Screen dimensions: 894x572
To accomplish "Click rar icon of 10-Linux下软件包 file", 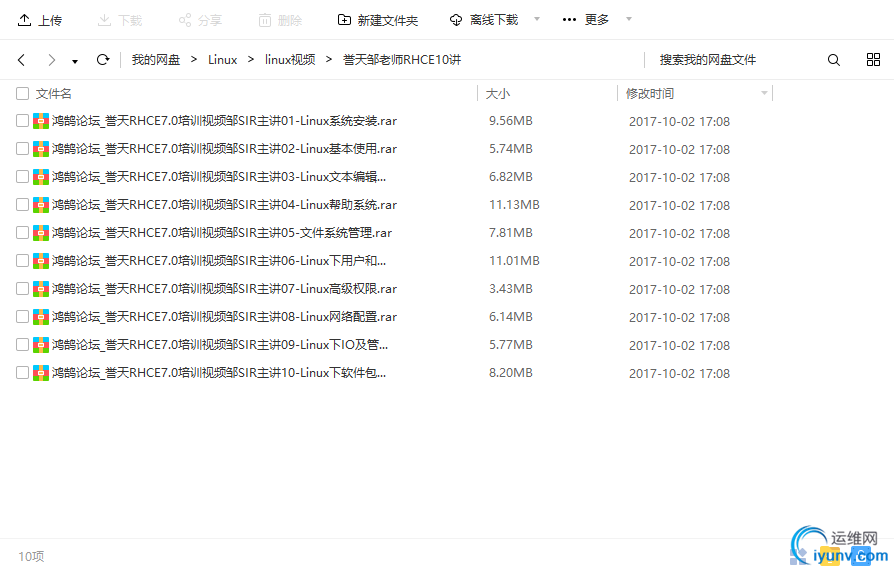I will (x=41, y=372).
